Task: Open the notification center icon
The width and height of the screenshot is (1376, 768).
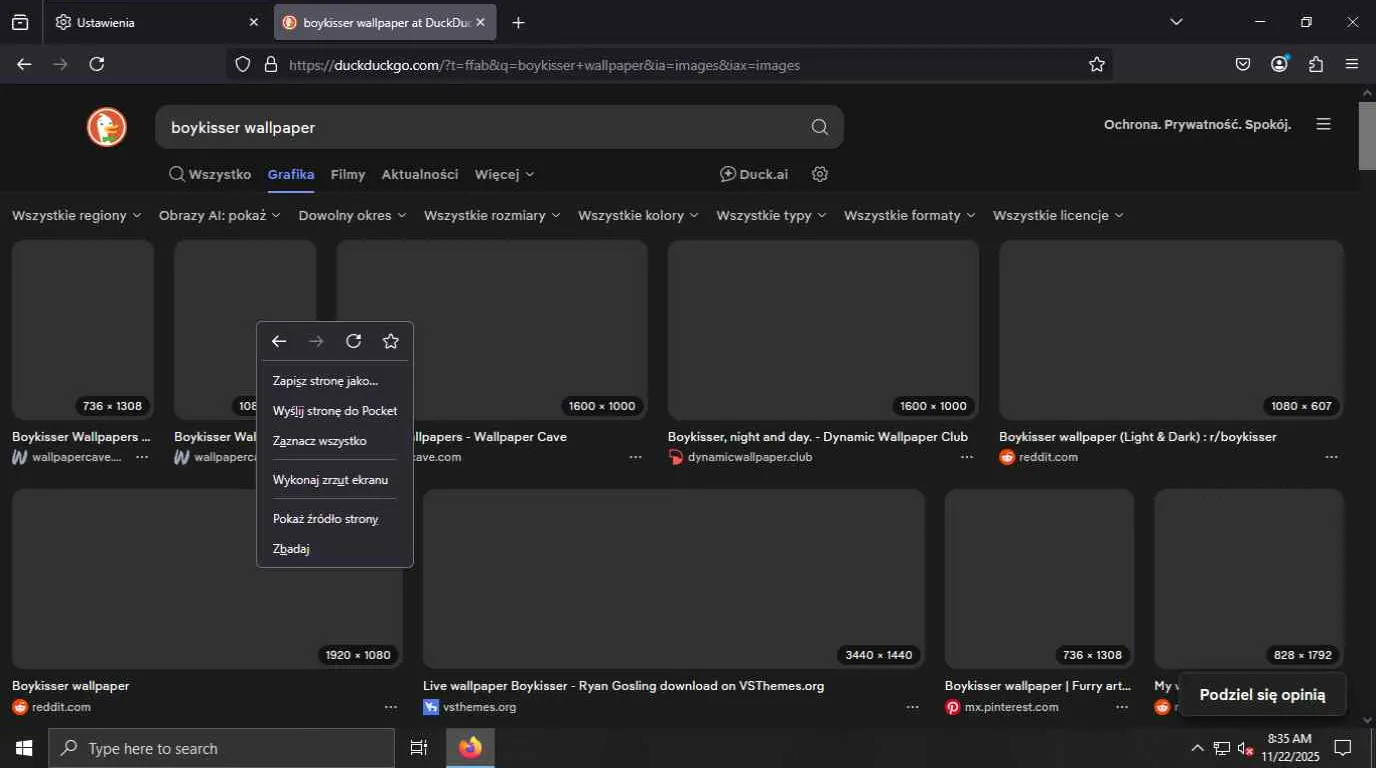Action: coord(1344,748)
